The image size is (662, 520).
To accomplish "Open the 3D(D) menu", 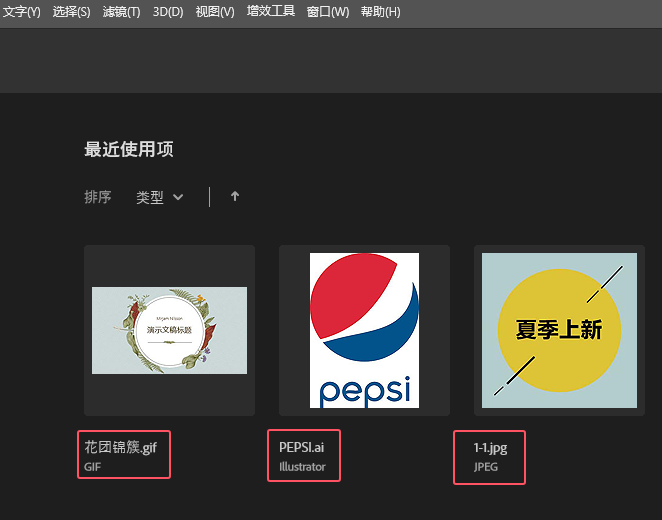I will pyautogui.click(x=168, y=11).
